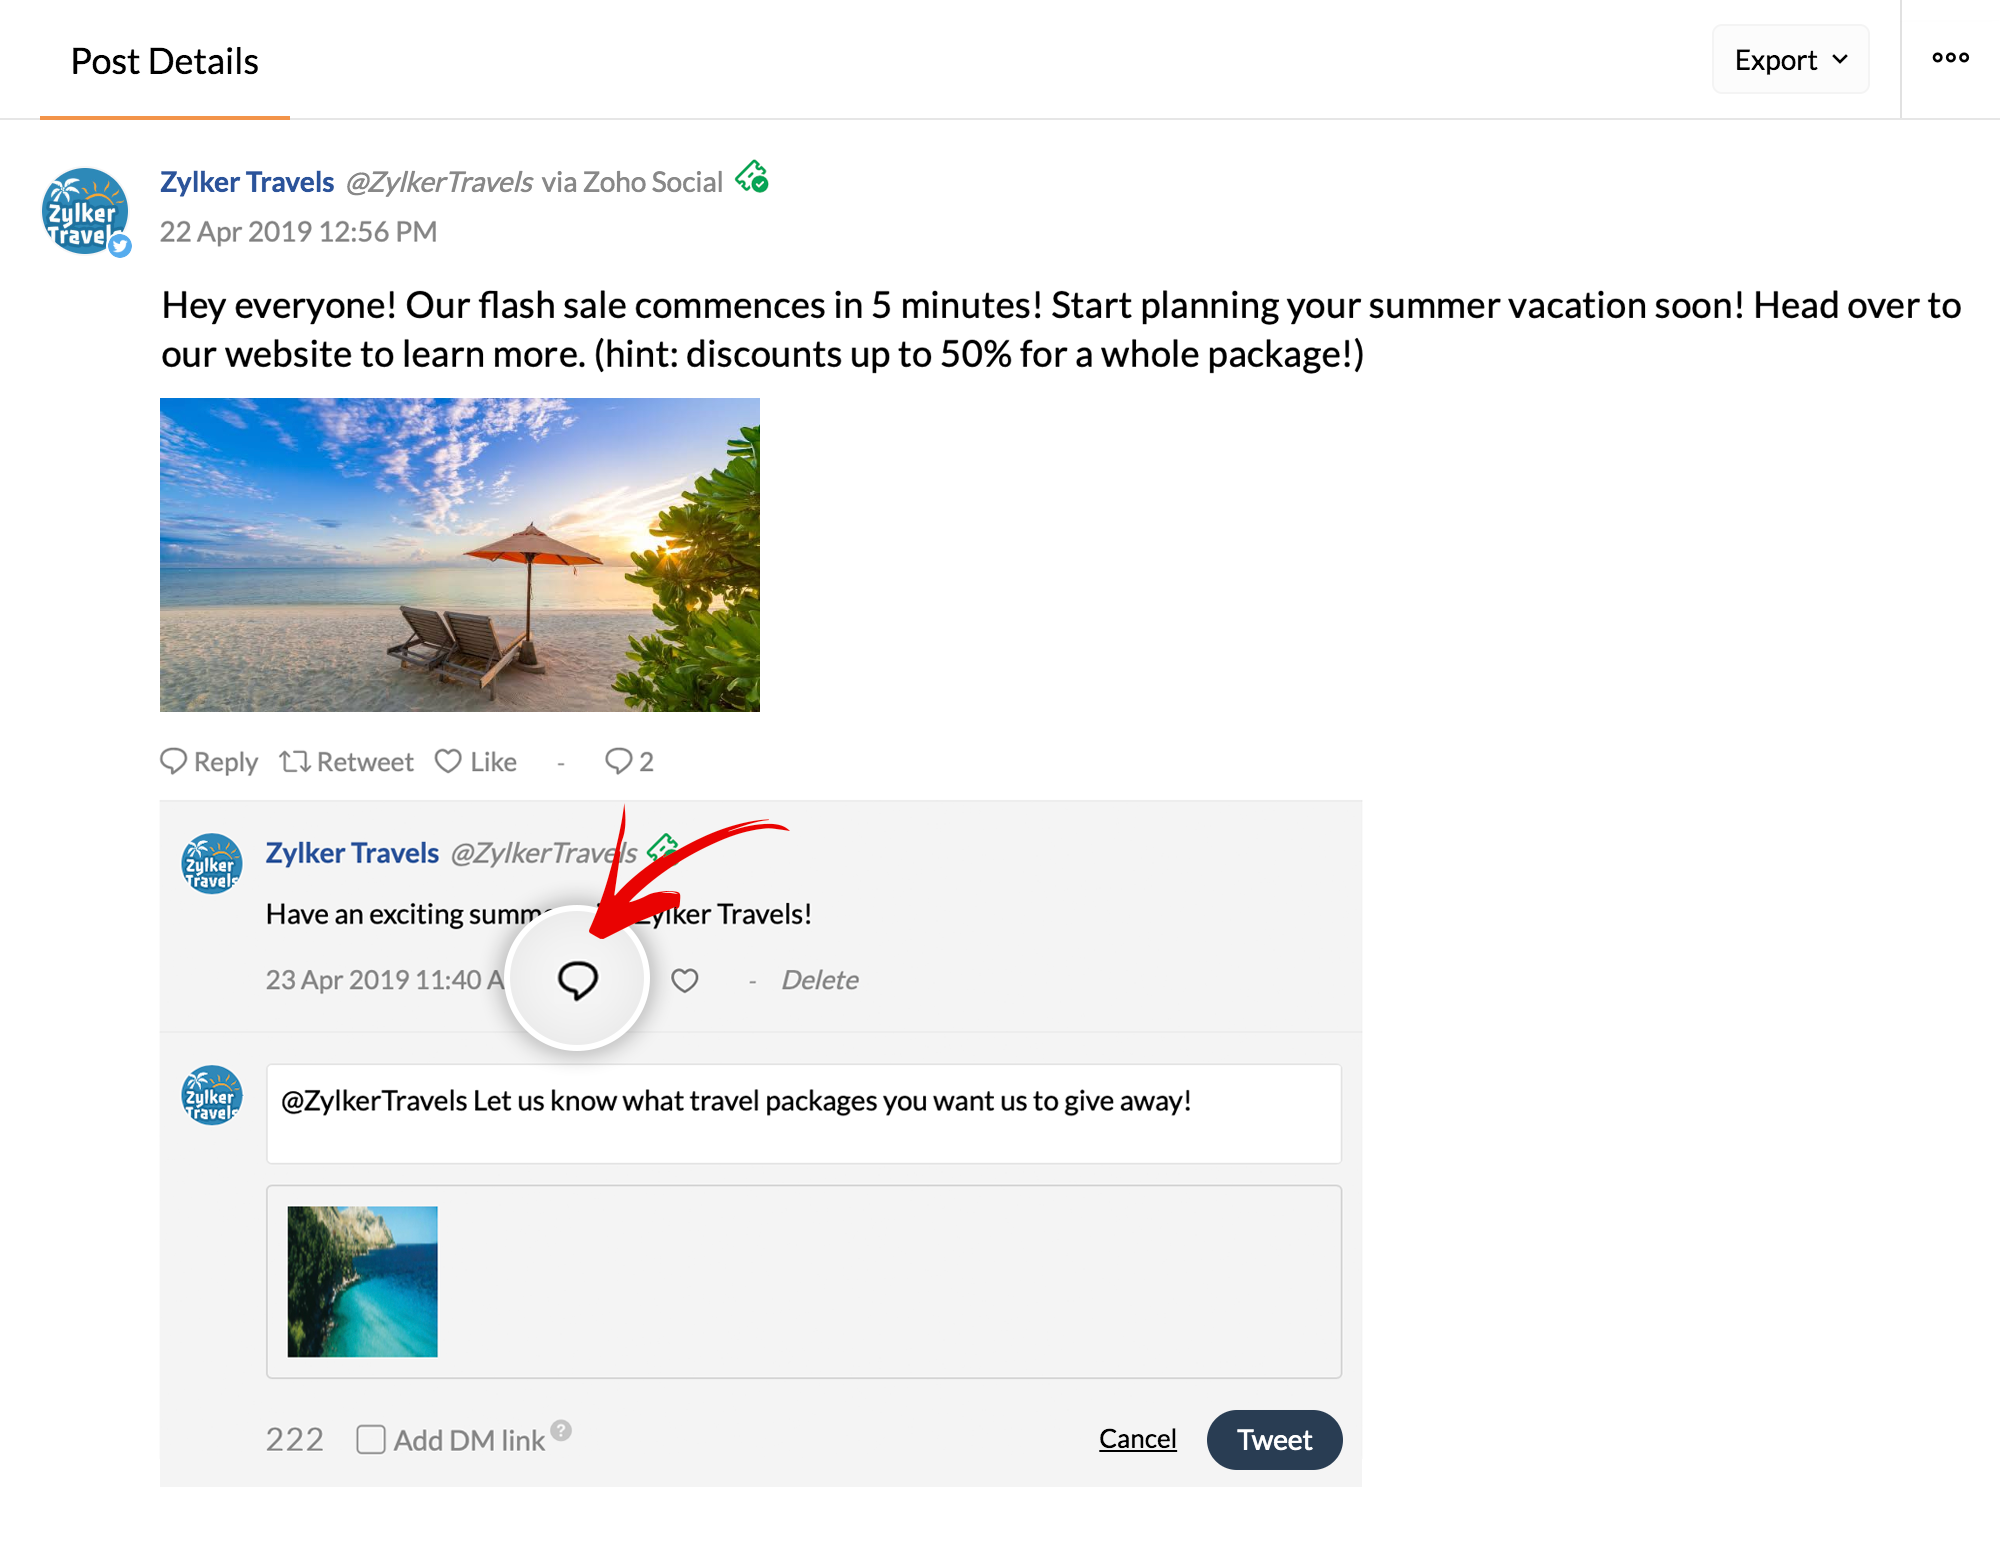Click the Zylker Travels avatar with Twitter badge
This screenshot has height=1549, width=2000.
(85, 211)
